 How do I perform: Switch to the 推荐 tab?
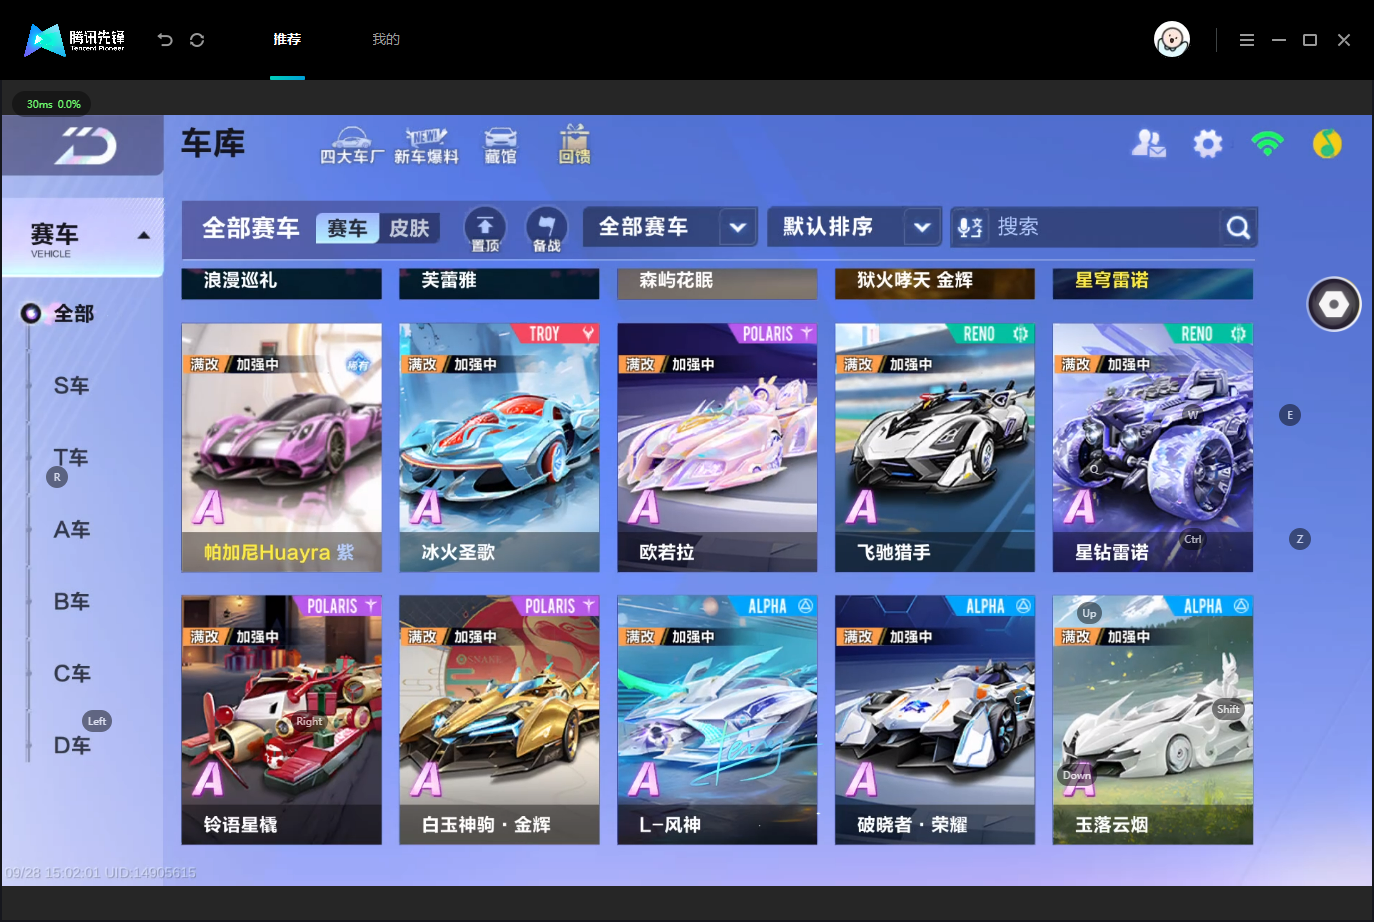pyautogui.click(x=287, y=40)
